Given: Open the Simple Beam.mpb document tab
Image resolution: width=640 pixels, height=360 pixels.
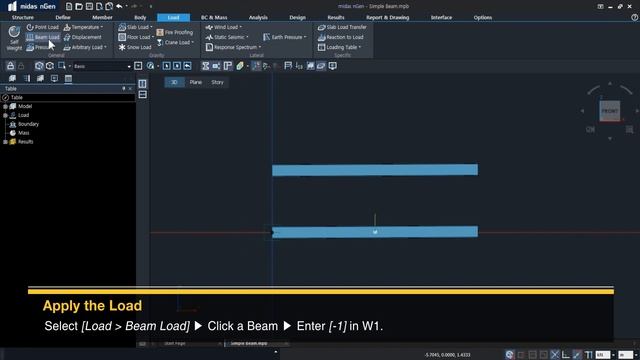Looking at the screenshot, I should pyautogui.click(x=249, y=344).
